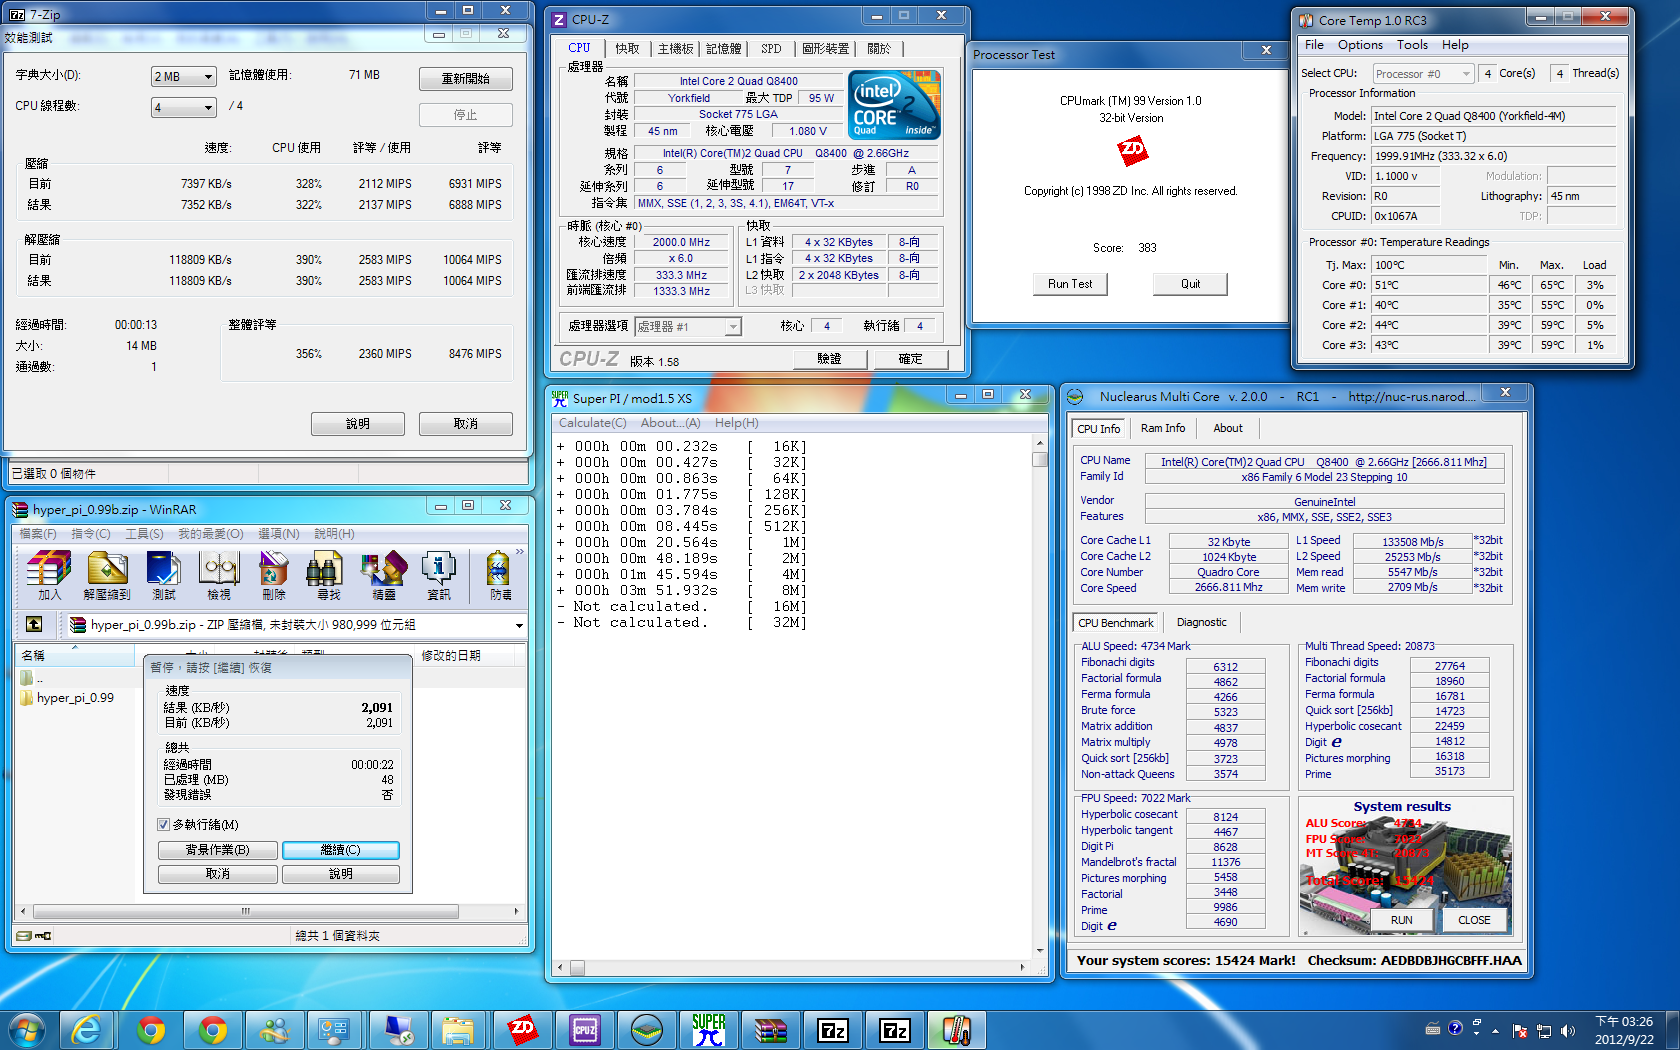Open the 7-Zip CPU thread count dropdown
The image size is (1680, 1050).
184,107
